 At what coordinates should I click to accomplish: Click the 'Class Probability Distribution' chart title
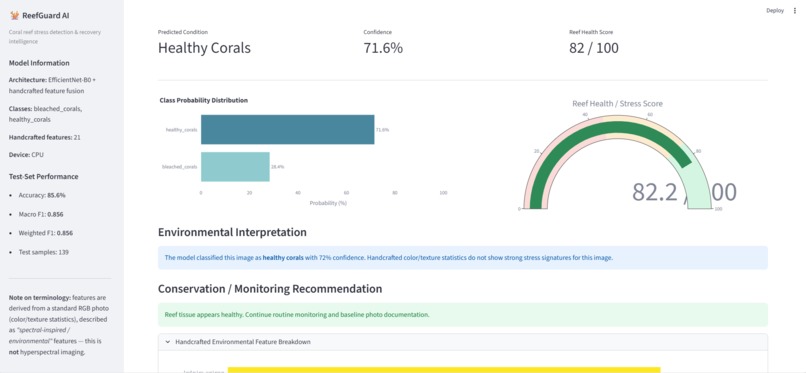pos(204,100)
